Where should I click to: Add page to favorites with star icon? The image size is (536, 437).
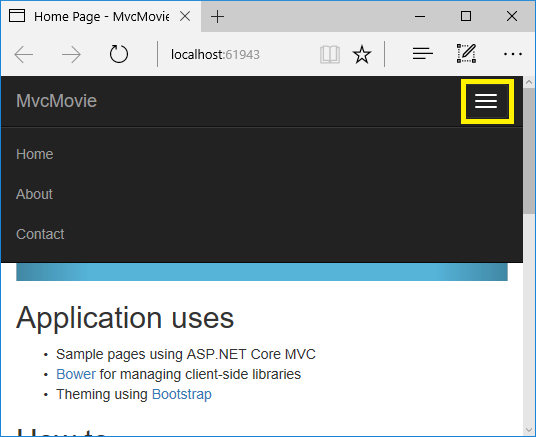click(x=362, y=54)
